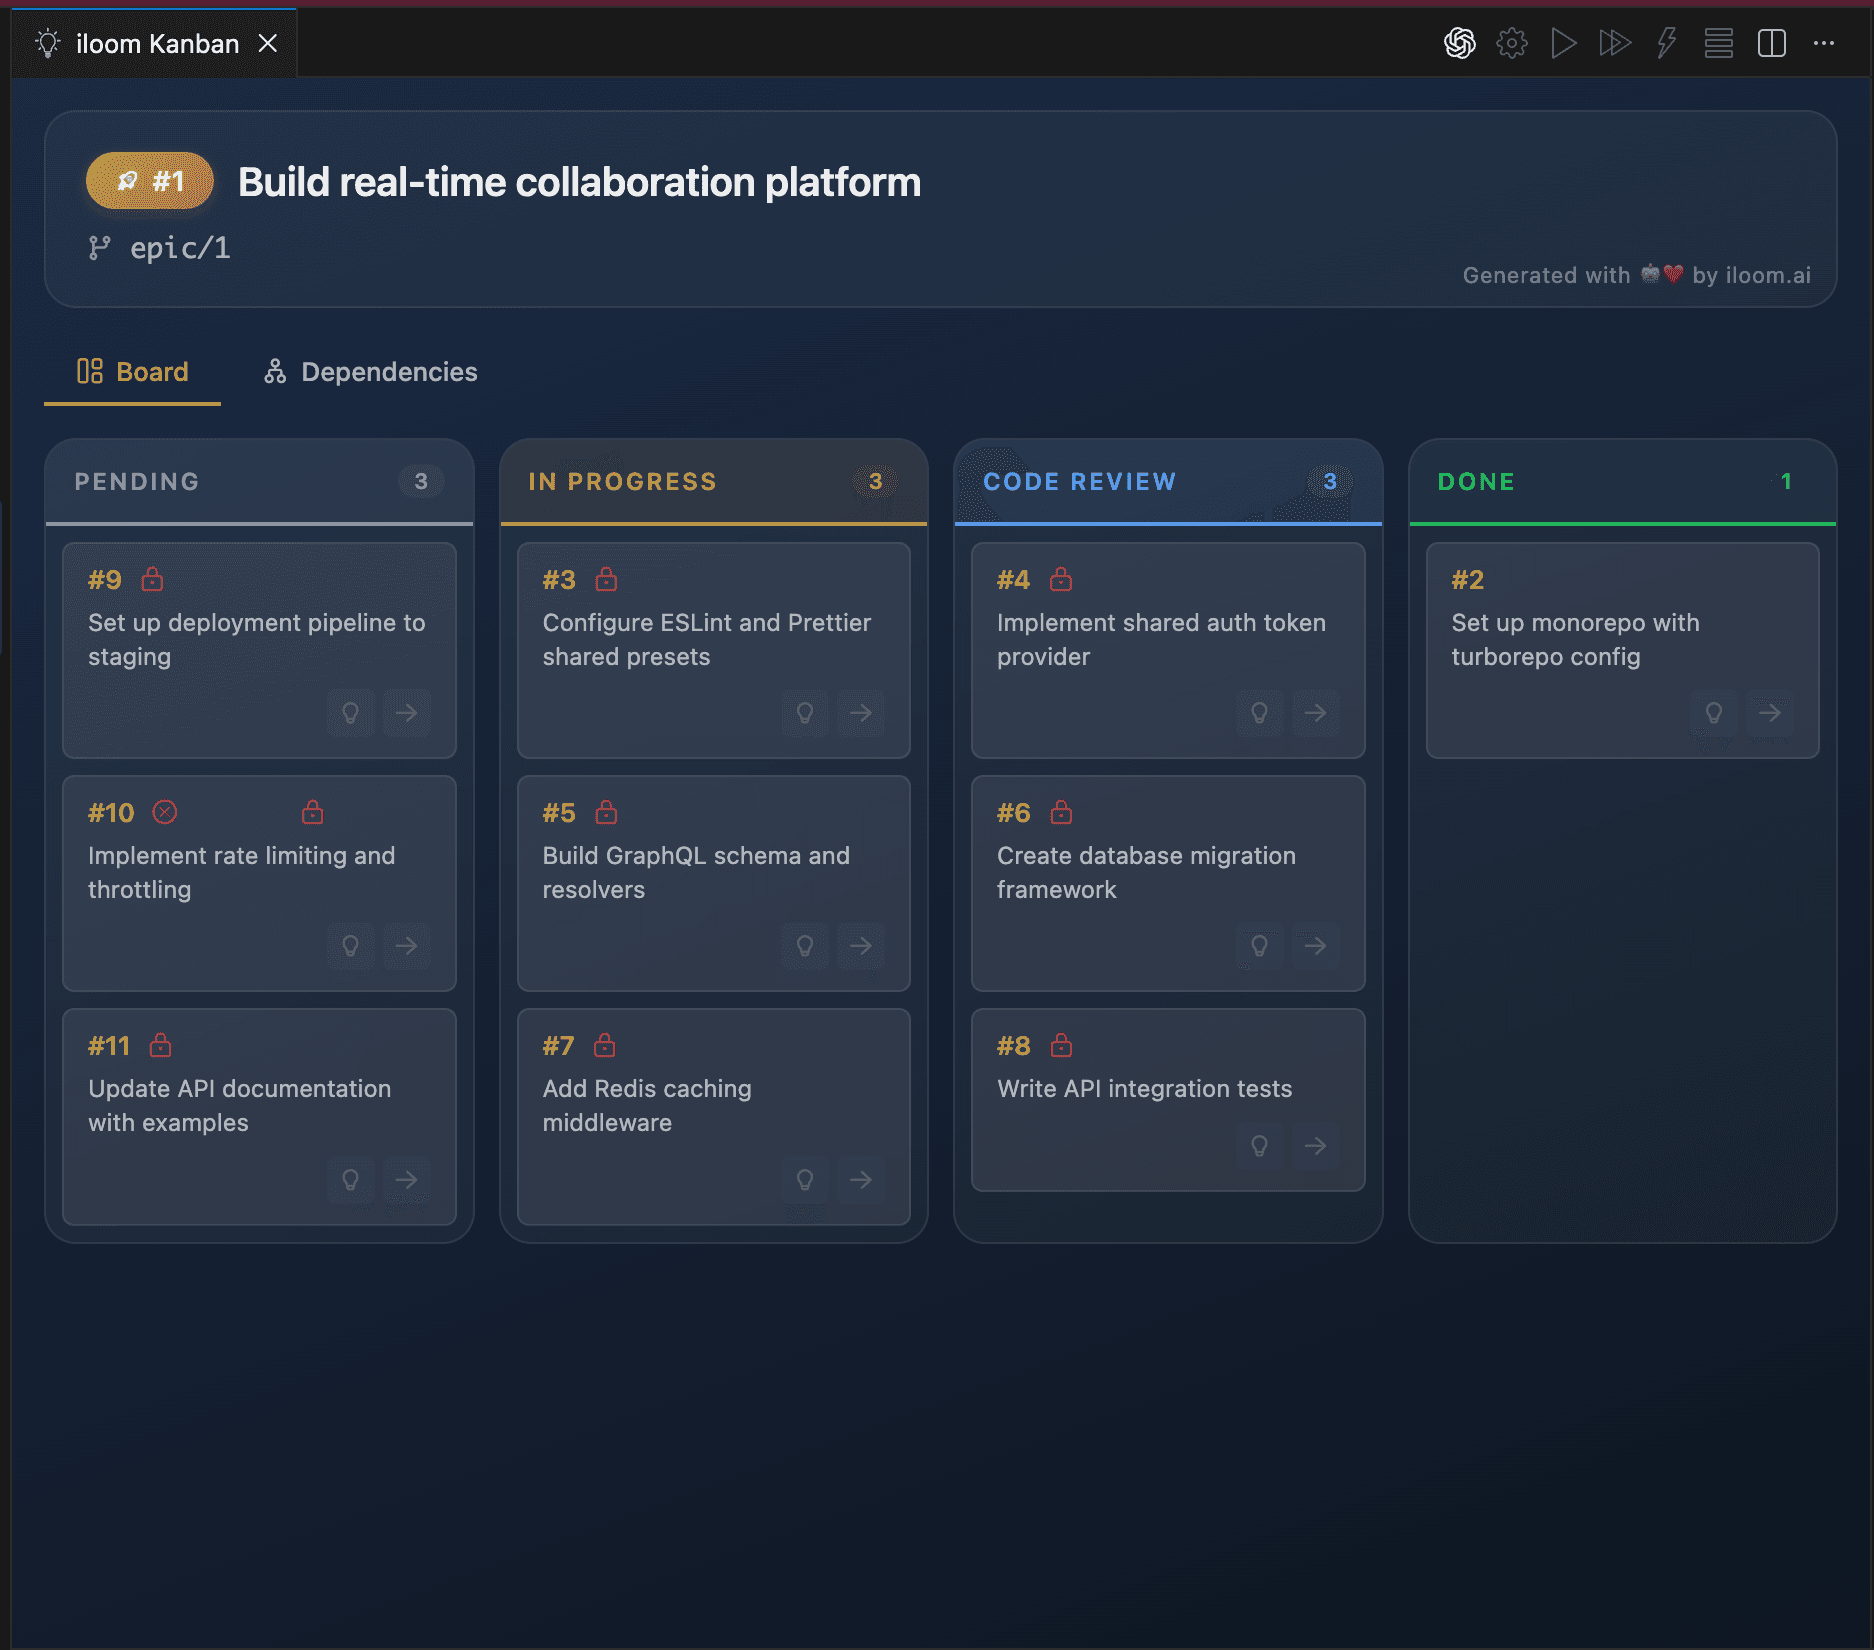
Task: Click the list view icon in the toolbar
Action: pos(1718,43)
